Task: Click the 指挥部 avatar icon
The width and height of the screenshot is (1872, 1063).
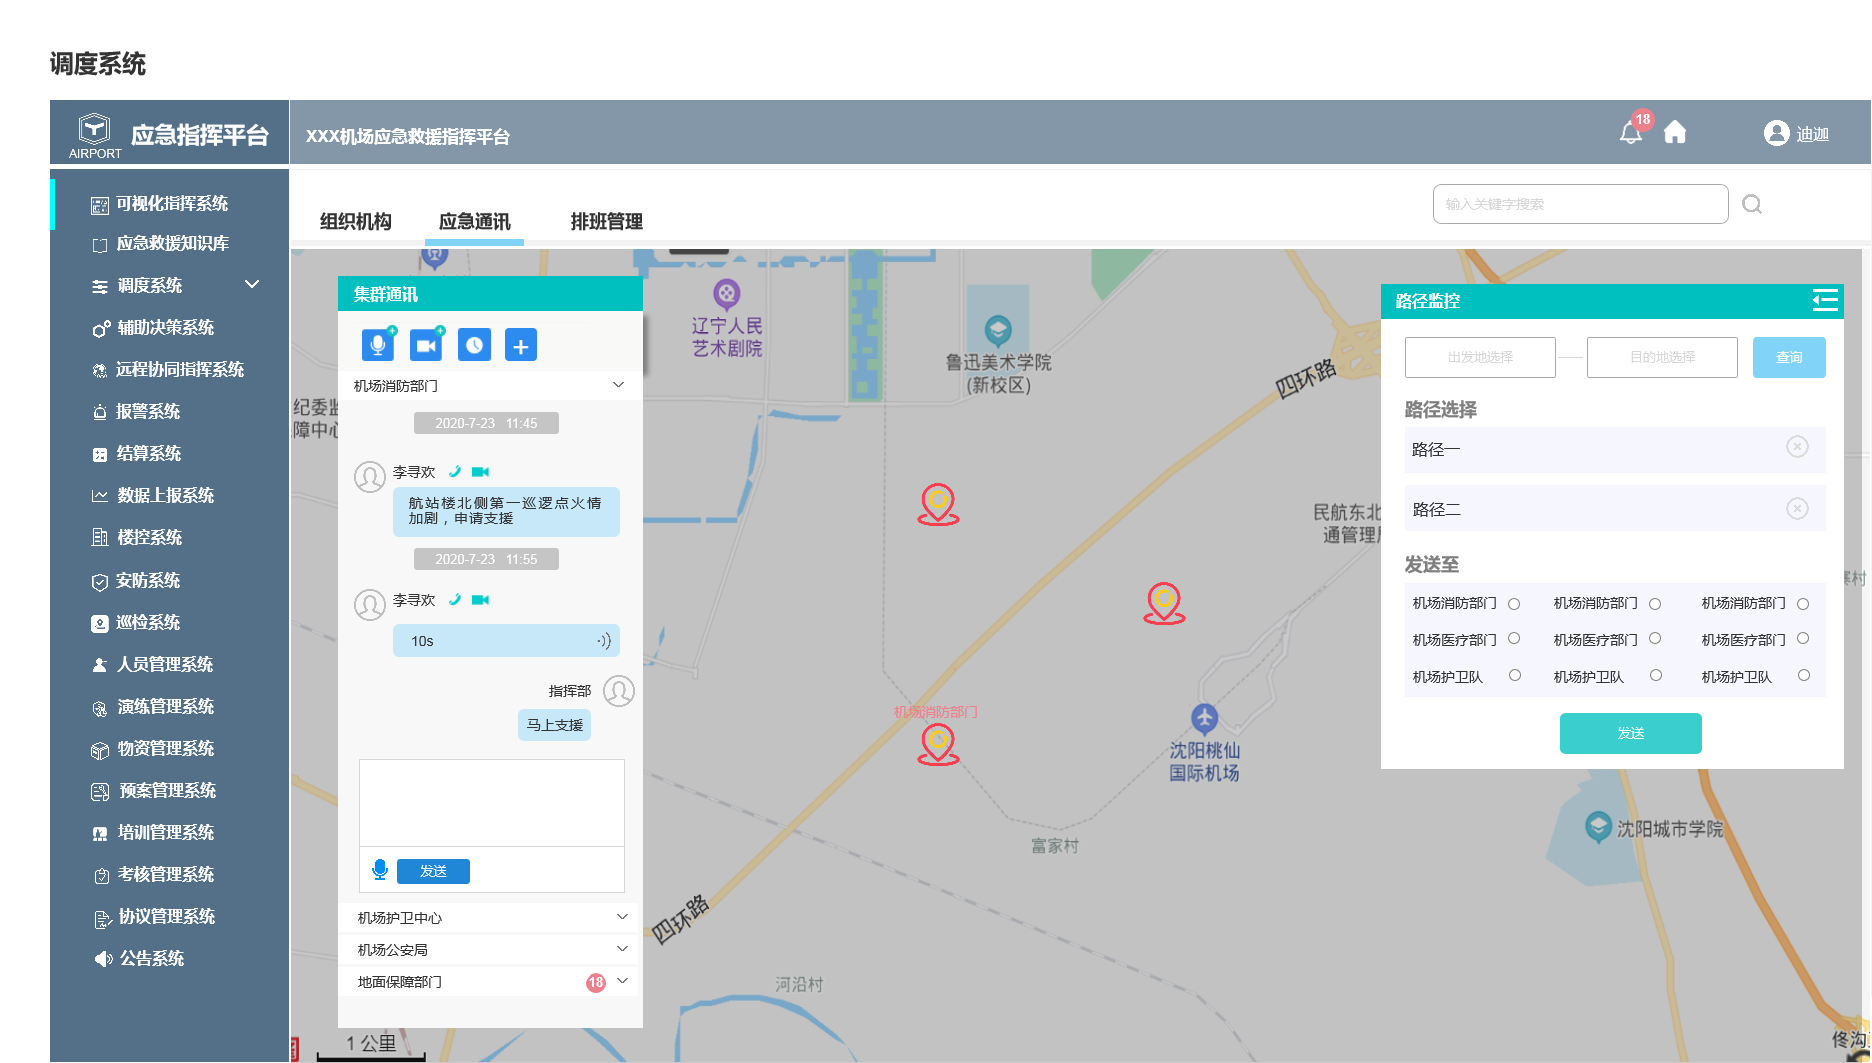Action: pyautogui.click(x=619, y=691)
